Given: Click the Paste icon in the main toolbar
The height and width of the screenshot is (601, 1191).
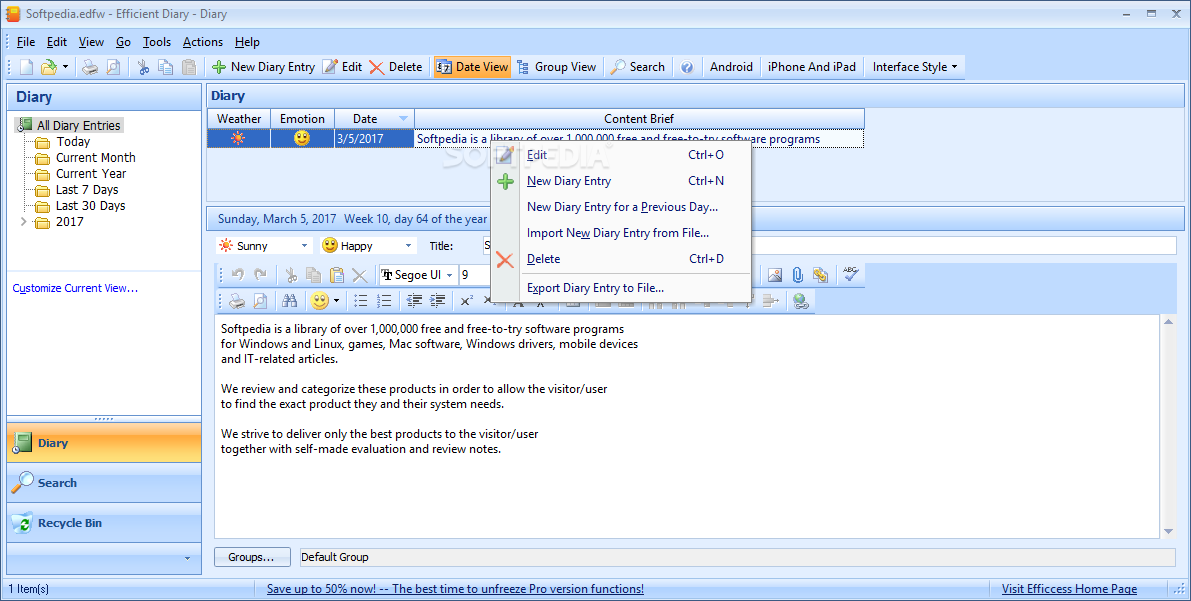Looking at the screenshot, I should (188, 67).
